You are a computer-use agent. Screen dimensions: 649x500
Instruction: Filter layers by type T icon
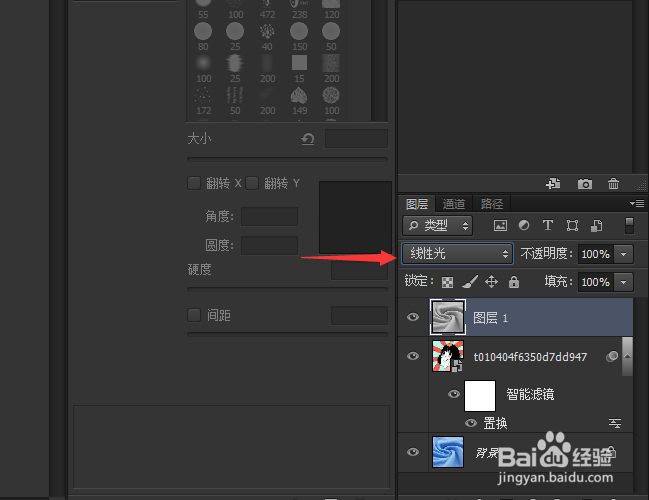pos(548,225)
